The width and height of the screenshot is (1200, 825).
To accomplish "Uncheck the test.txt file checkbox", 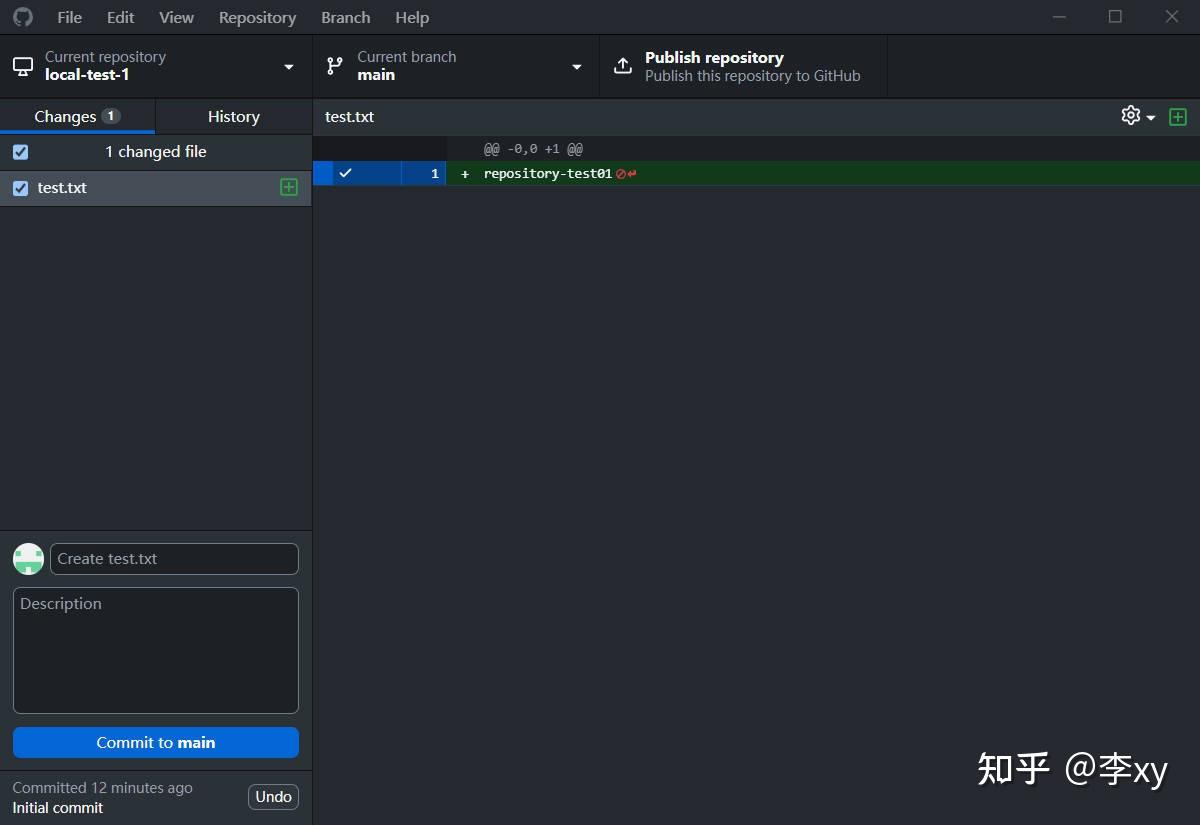I will click(x=20, y=187).
